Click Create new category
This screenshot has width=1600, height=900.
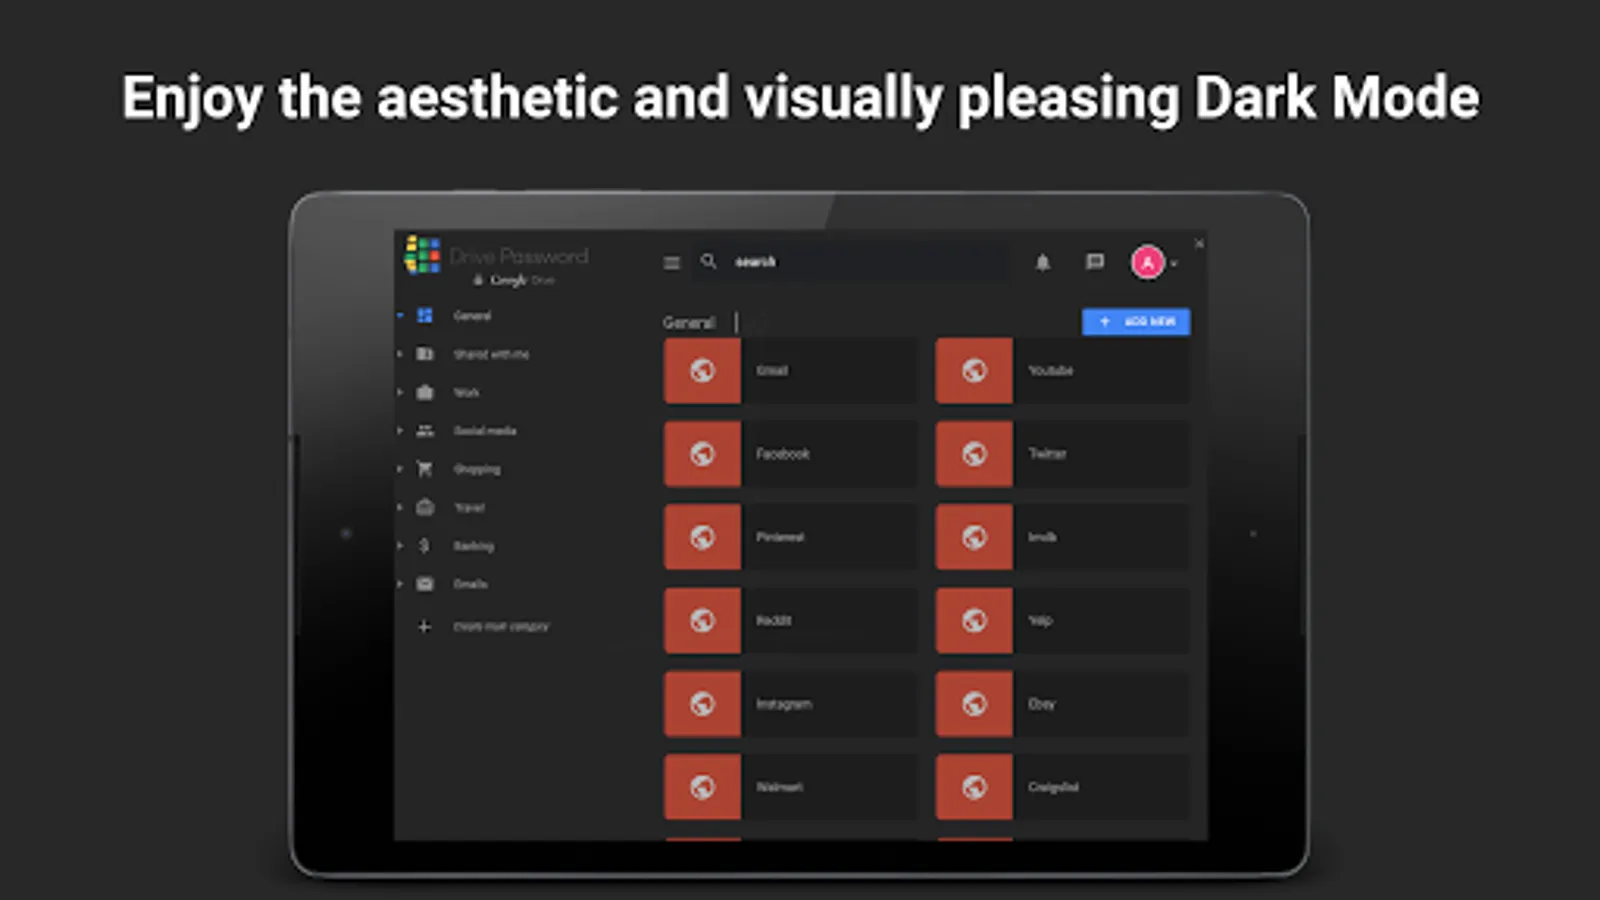tap(500, 627)
